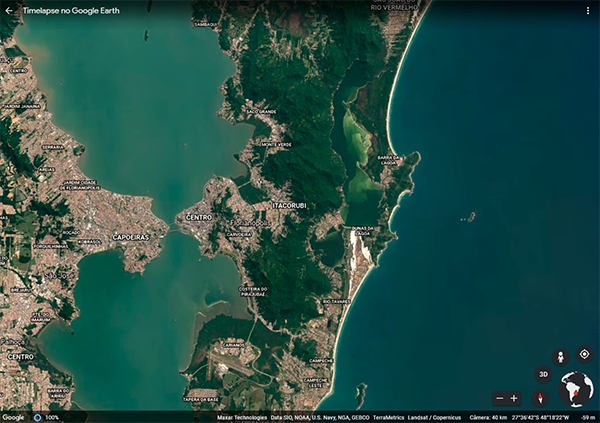This screenshot has height=423, width=600.
Task: Click the CENTRO label next to Florianópolis
Action: pyautogui.click(x=199, y=217)
